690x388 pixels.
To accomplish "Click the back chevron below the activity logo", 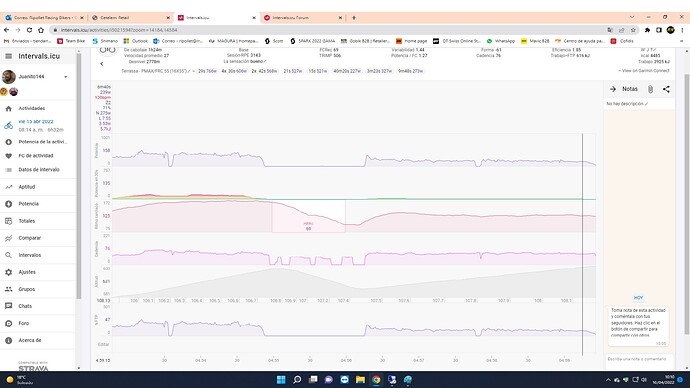I will (102, 64).
